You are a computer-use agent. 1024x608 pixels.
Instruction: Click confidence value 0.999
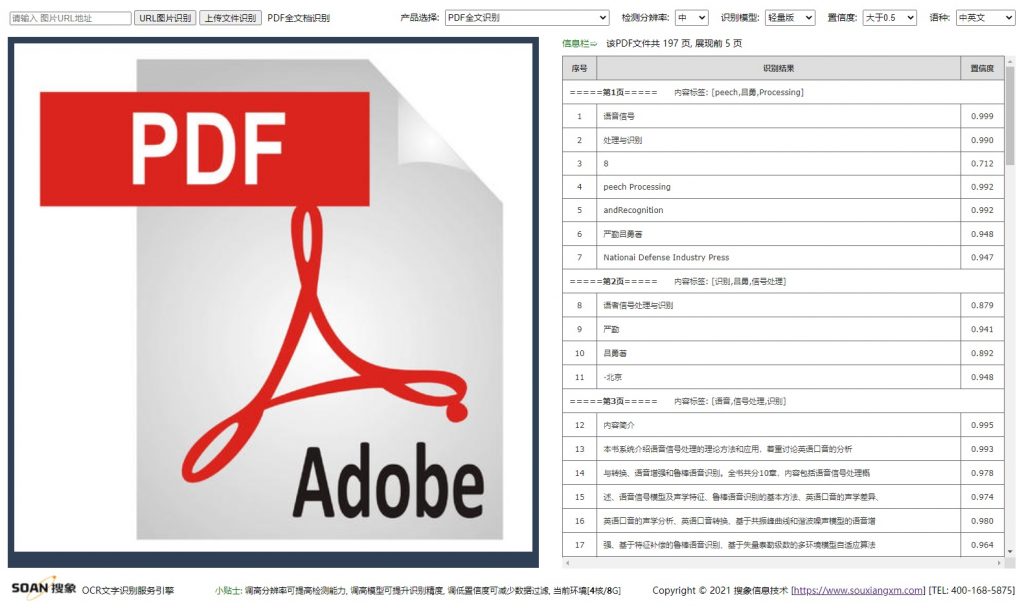tap(982, 116)
